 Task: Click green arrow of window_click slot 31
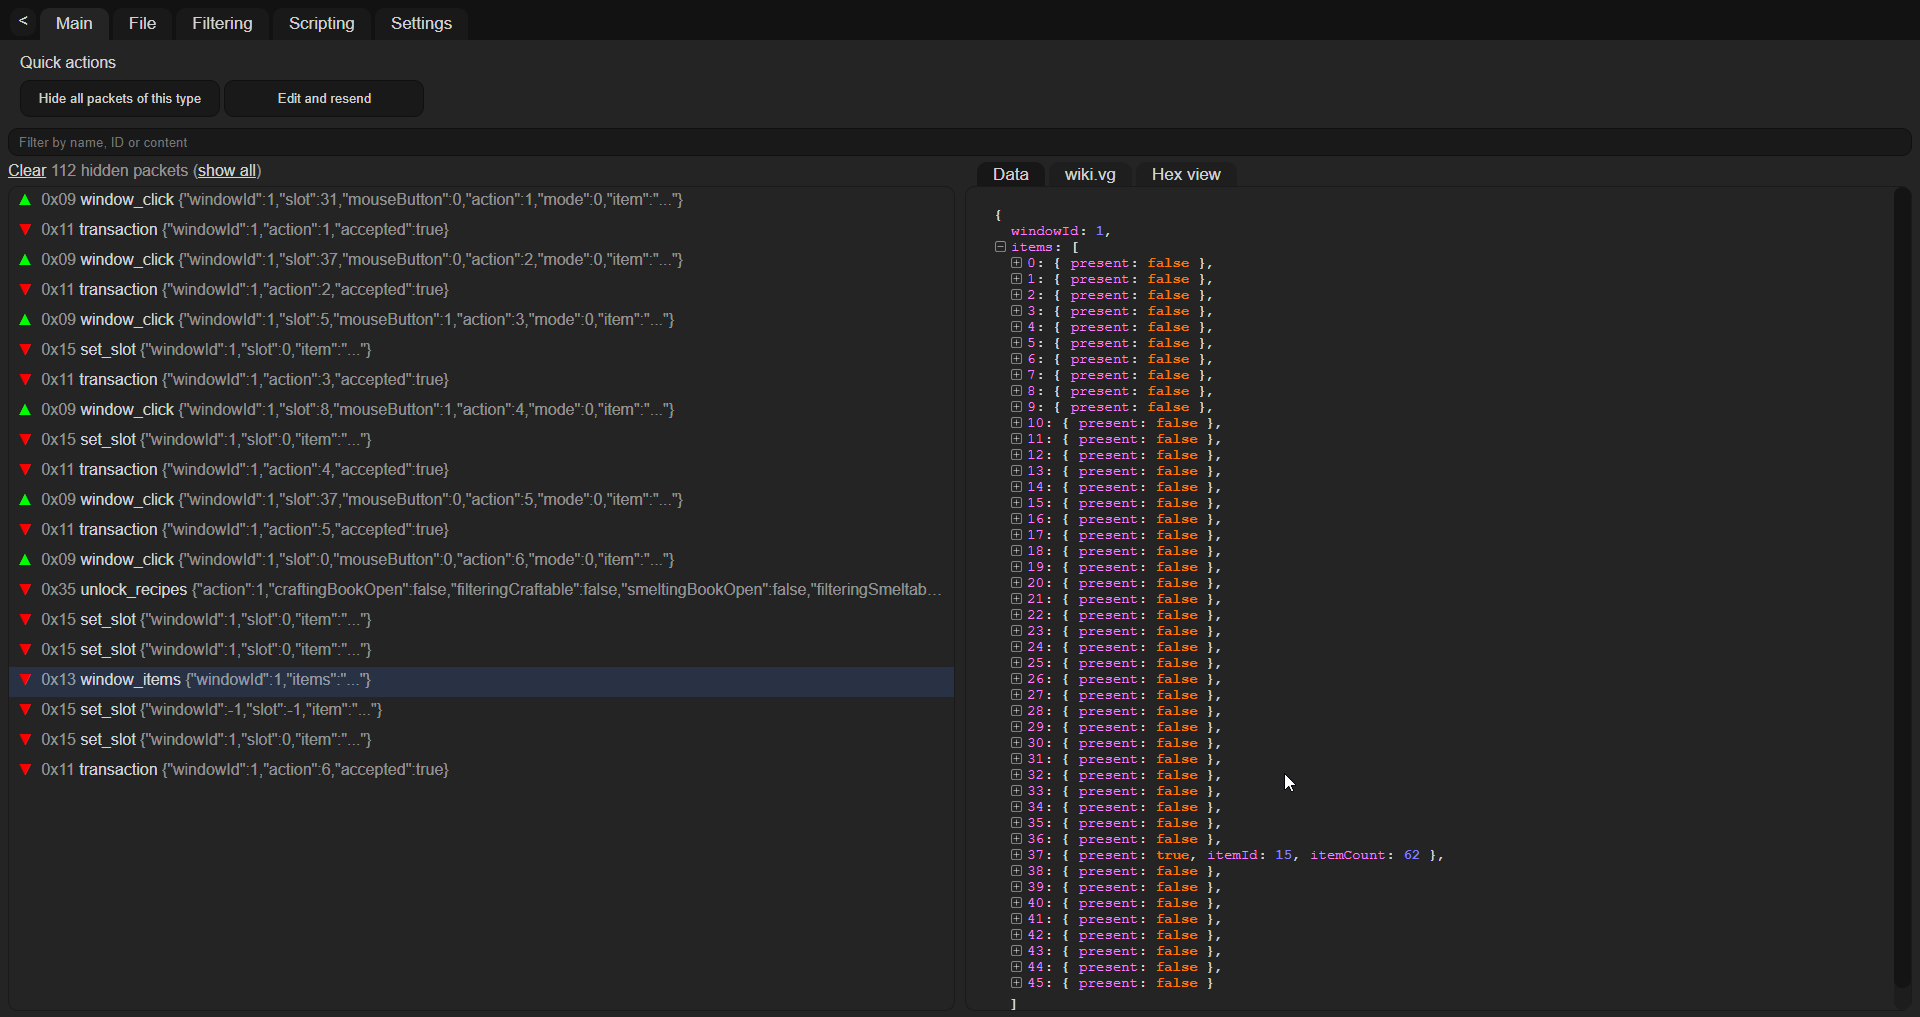25,200
